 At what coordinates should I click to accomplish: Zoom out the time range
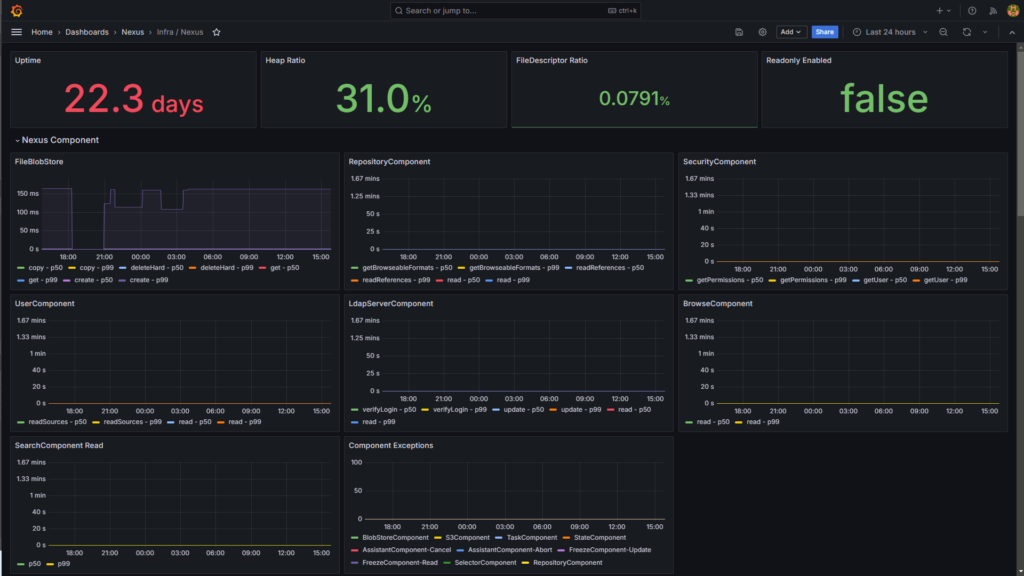943,32
